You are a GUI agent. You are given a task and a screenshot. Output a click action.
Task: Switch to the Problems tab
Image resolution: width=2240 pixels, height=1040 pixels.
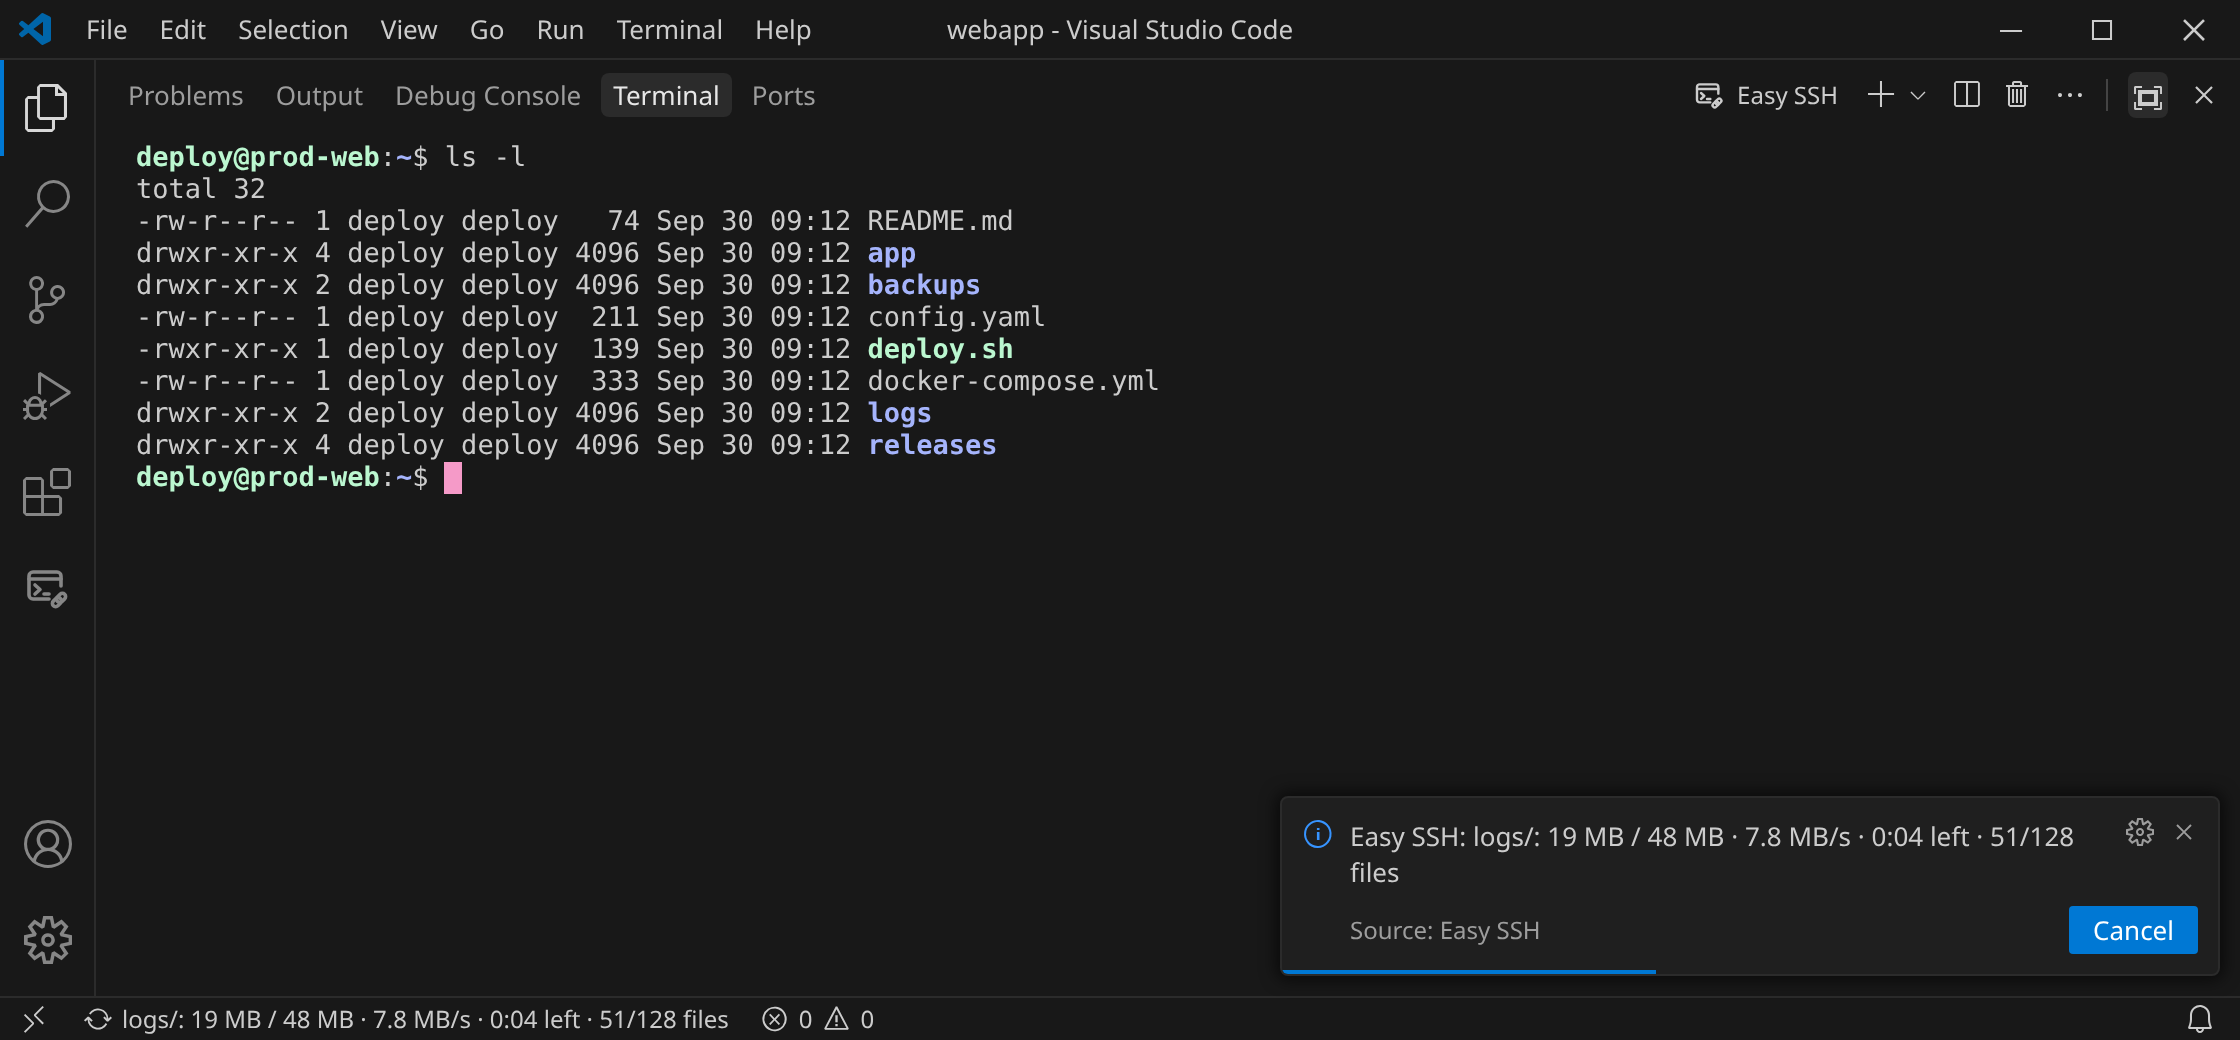pyautogui.click(x=186, y=95)
